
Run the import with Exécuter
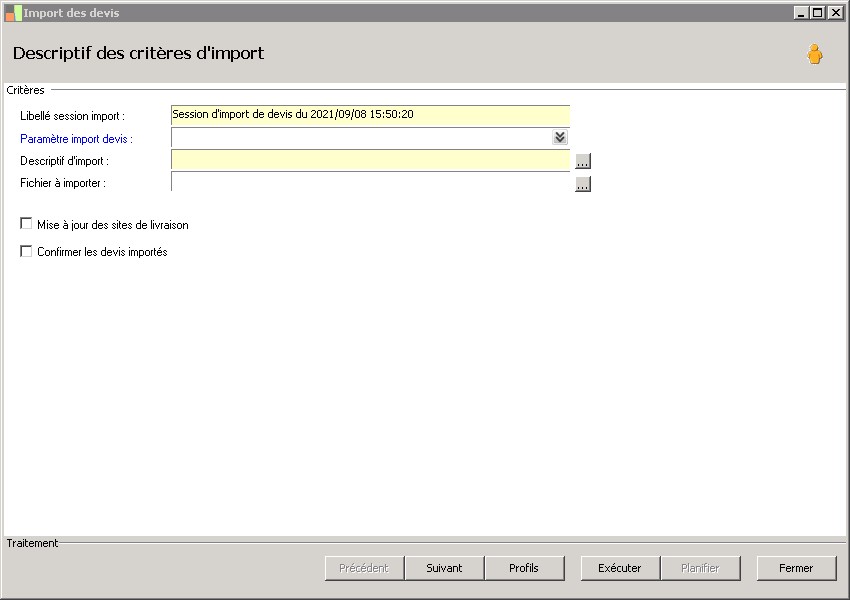[620, 568]
